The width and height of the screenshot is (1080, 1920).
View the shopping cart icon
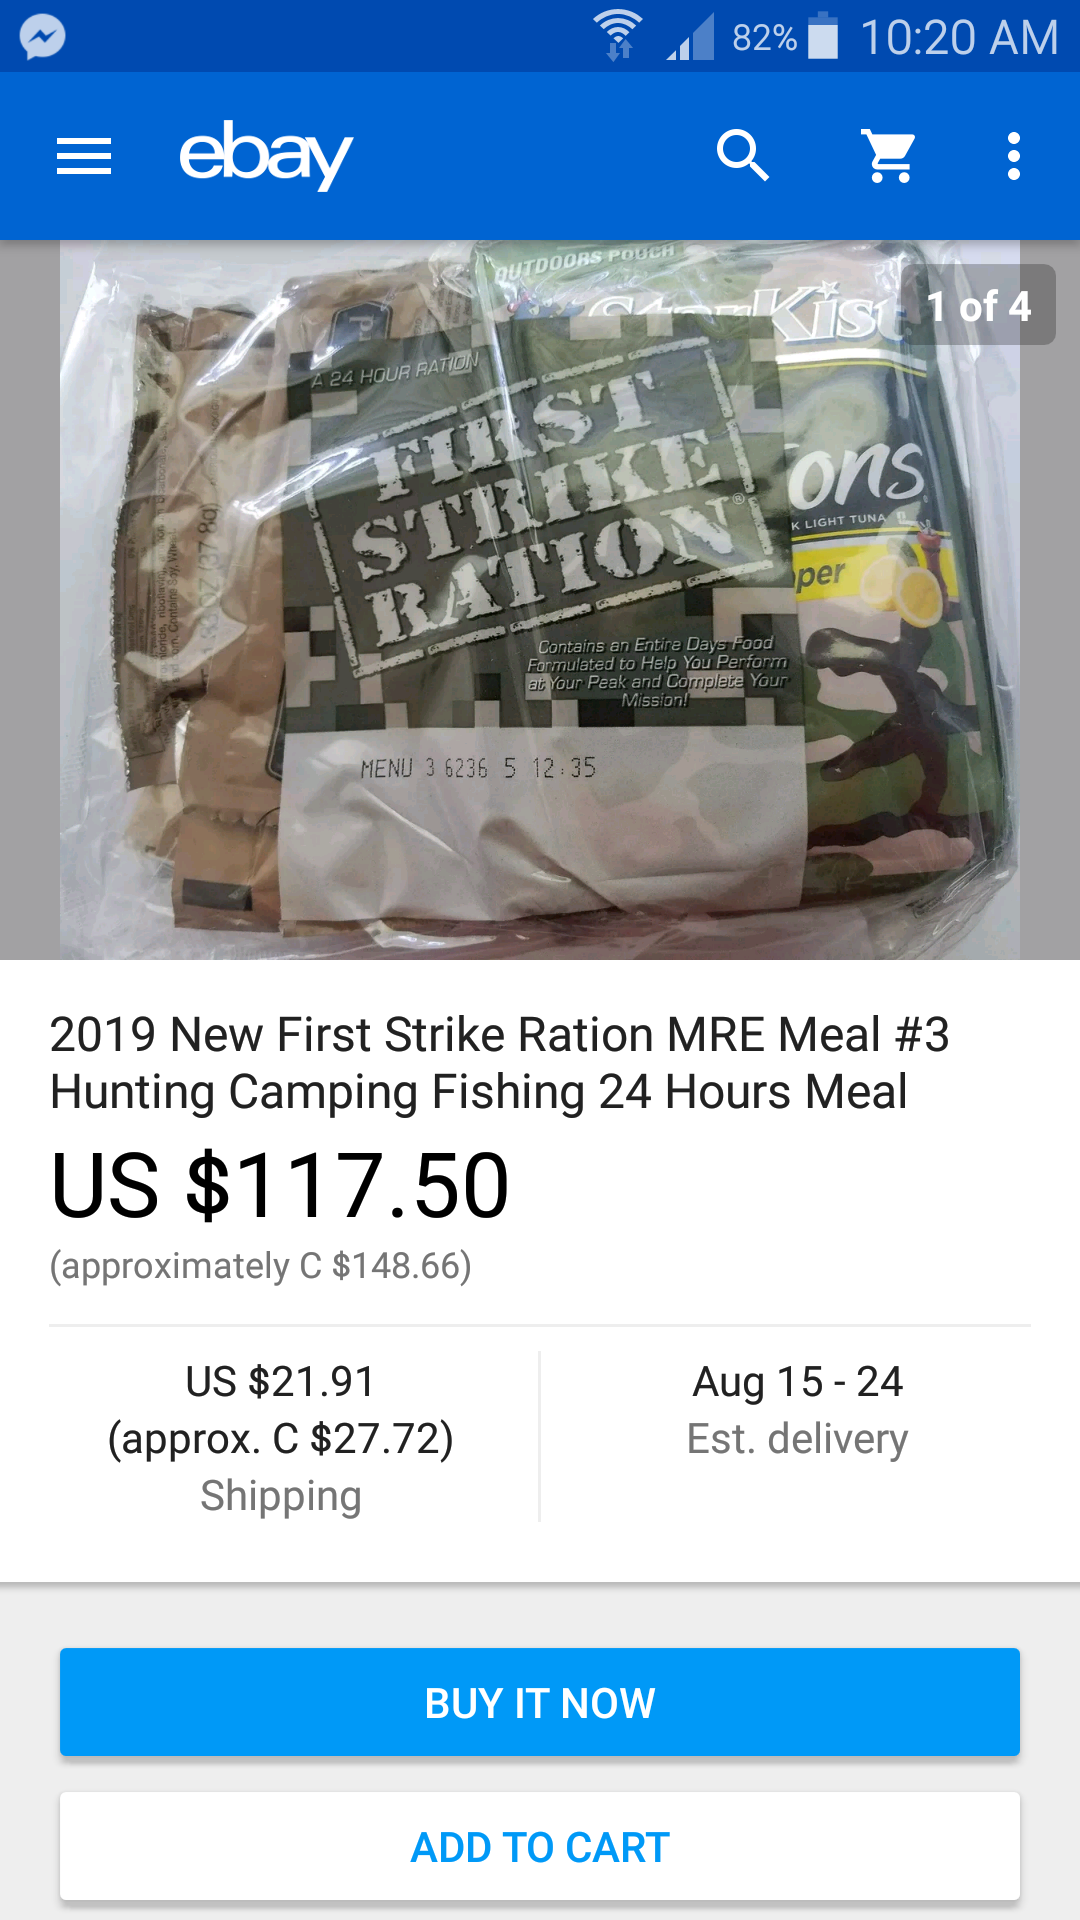pos(889,157)
